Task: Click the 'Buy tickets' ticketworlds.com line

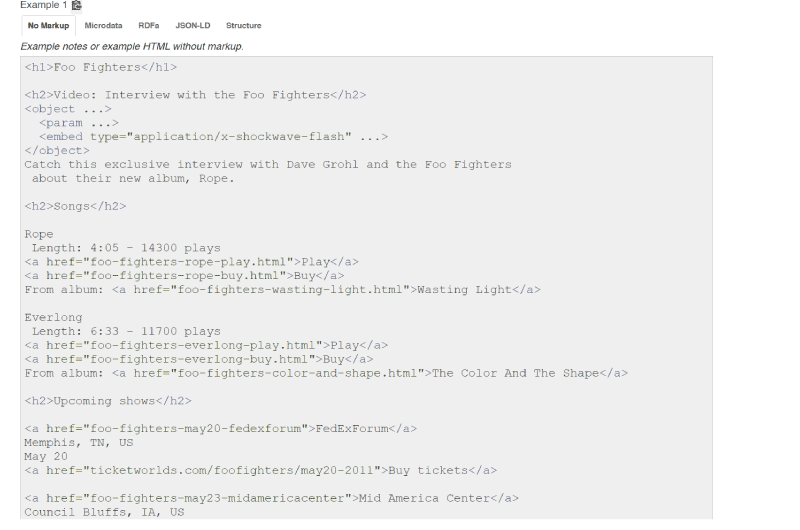Action: (260, 471)
